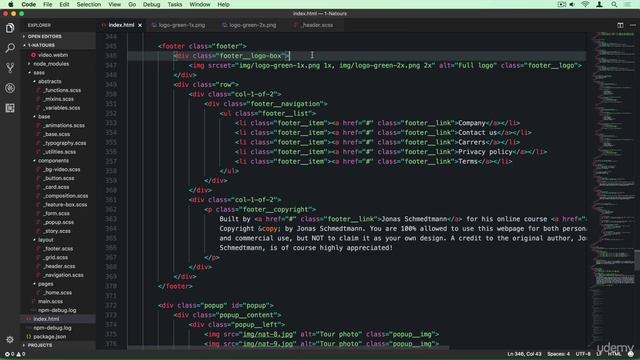Open the Tasks menu
640x360 pixels.
coord(175,4)
